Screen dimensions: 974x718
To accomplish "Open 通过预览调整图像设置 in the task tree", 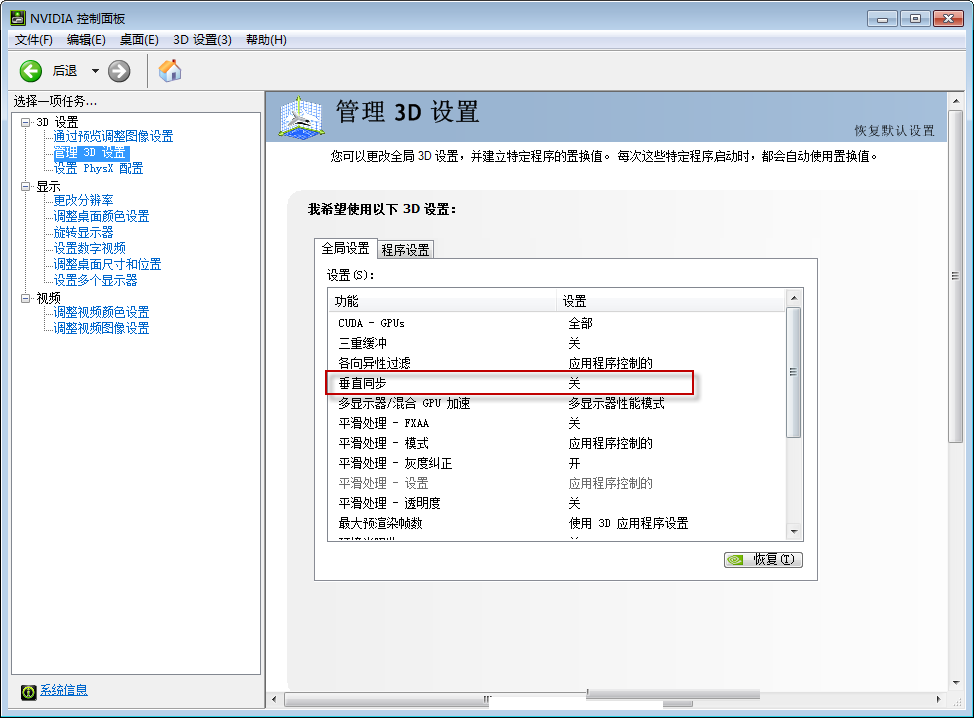I will click(113, 136).
